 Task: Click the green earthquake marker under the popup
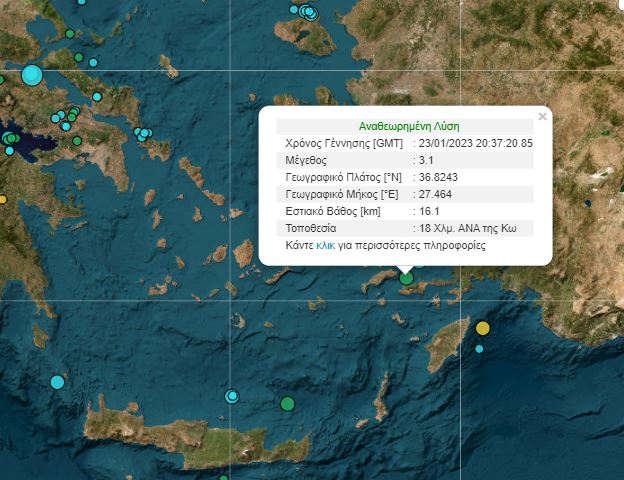406,278
